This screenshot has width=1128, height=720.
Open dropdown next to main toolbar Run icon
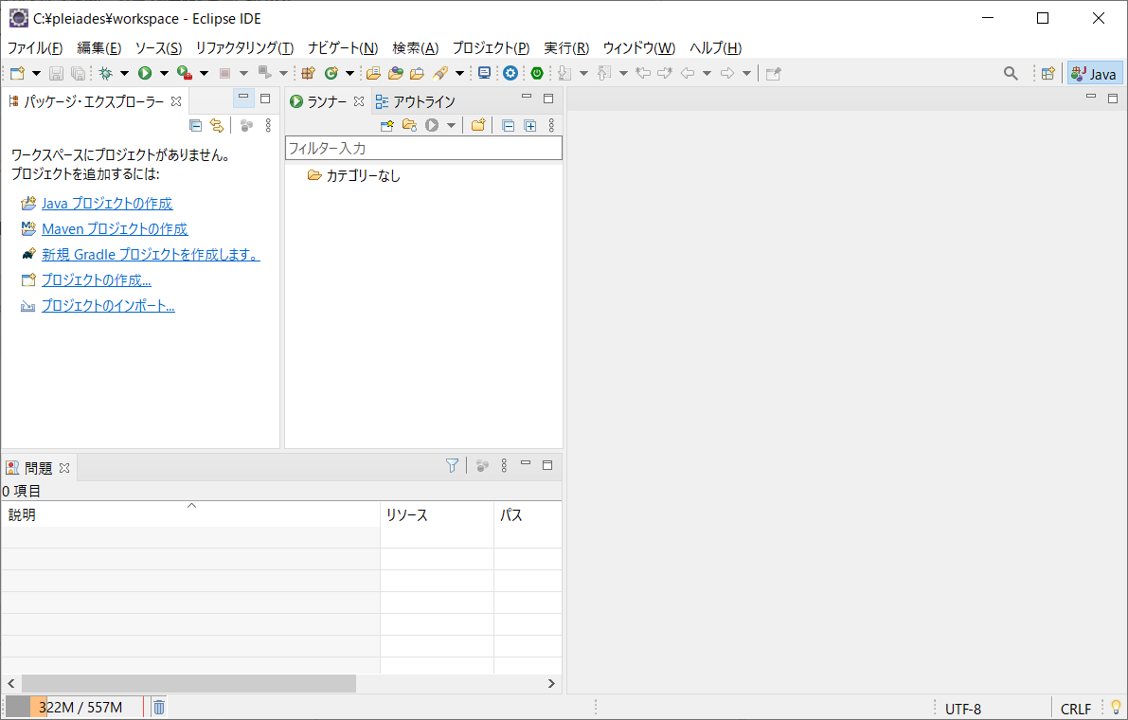coord(163,73)
